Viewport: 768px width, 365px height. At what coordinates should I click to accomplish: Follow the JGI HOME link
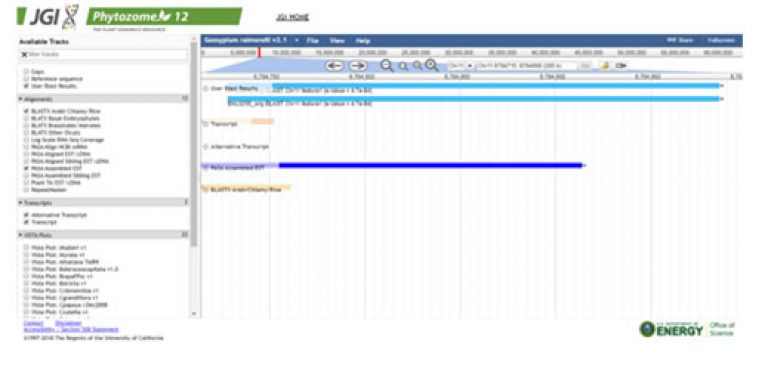tap(292, 17)
